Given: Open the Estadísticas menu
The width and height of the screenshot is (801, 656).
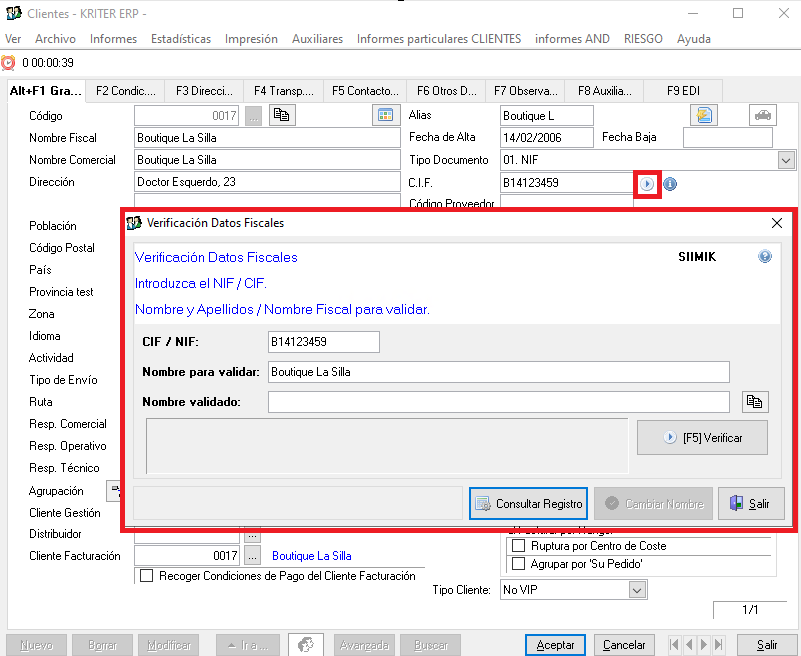Looking at the screenshot, I should tap(181, 39).
